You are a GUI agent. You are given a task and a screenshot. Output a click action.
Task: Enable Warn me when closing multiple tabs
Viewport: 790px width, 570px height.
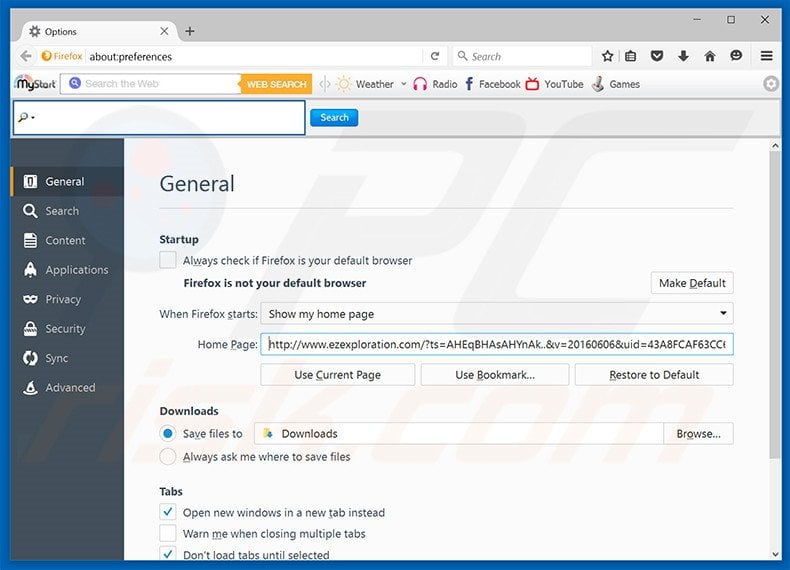click(x=168, y=533)
